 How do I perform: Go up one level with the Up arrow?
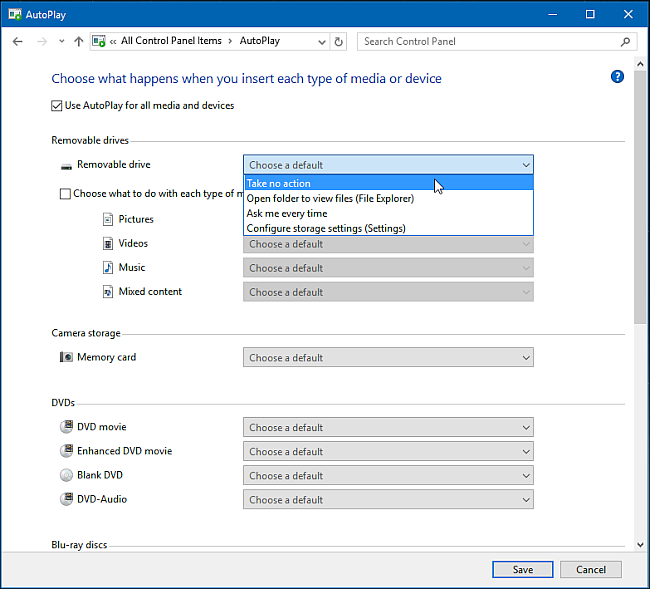[78, 41]
